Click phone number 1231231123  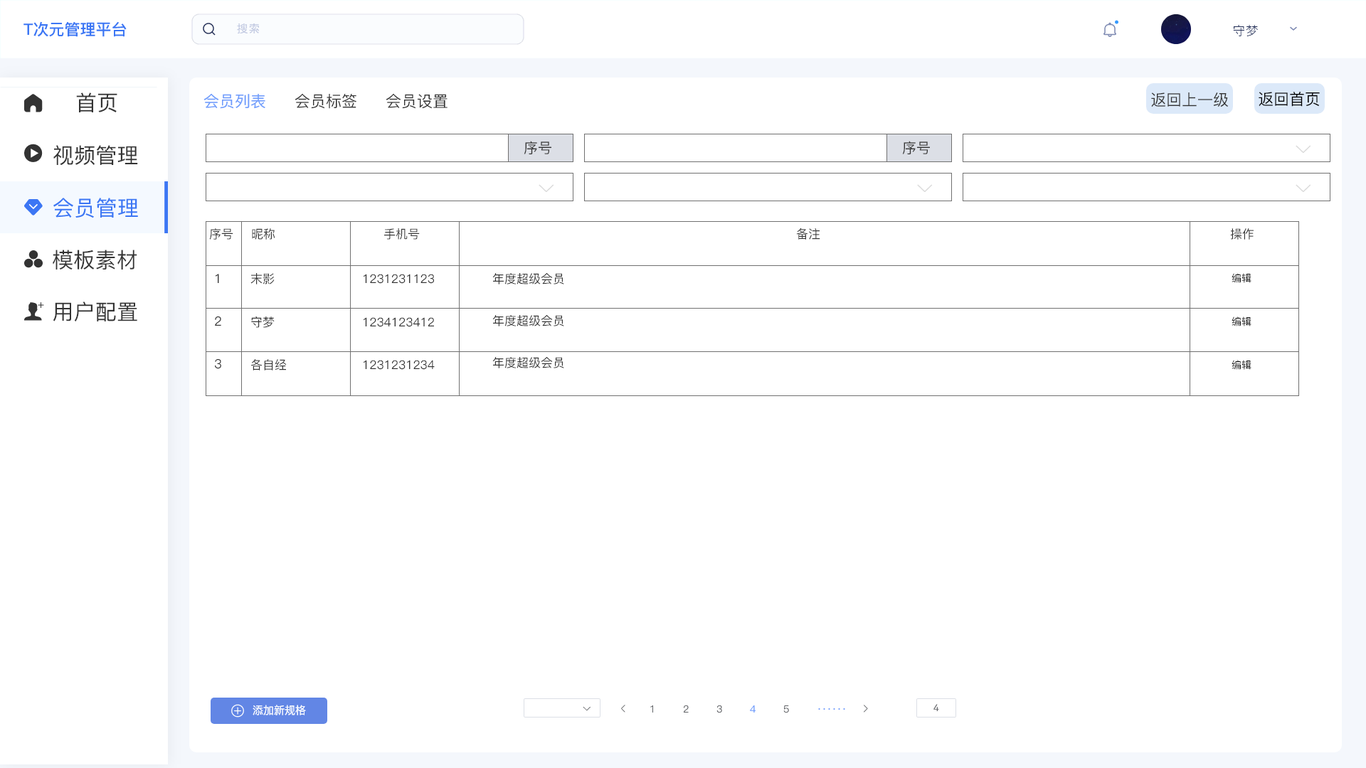(x=399, y=279)
